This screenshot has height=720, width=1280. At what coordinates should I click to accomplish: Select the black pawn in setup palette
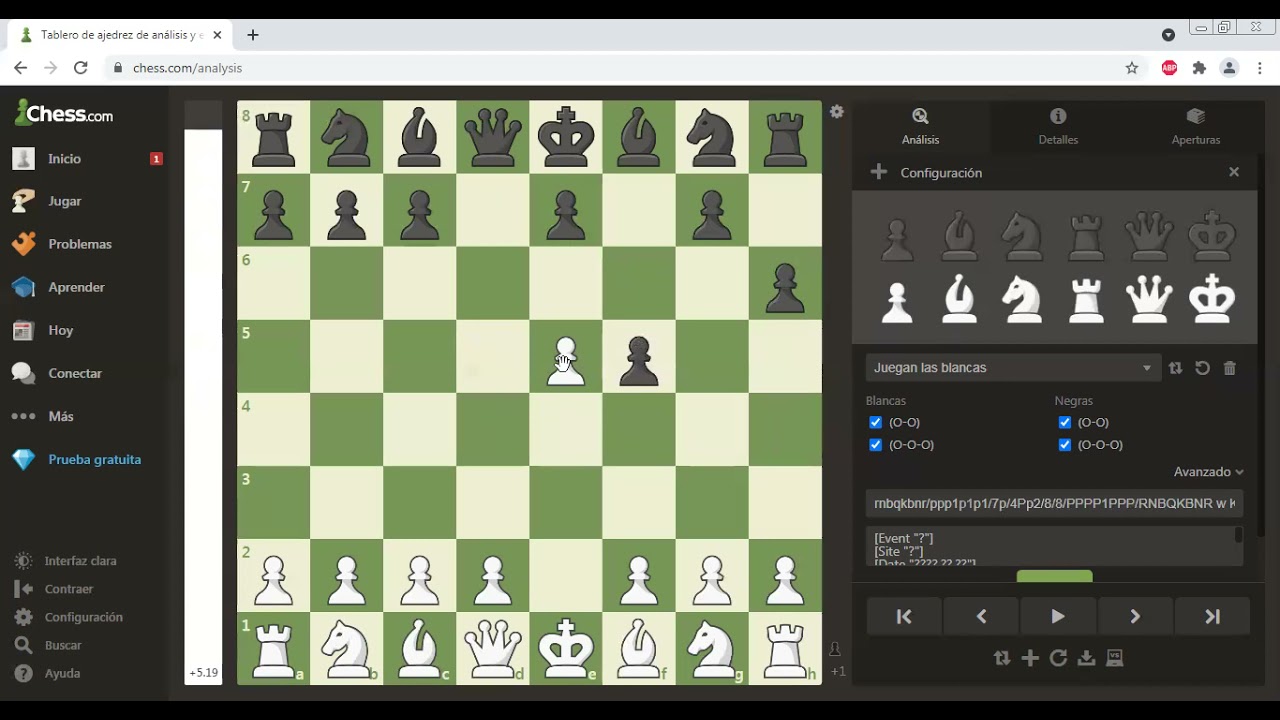click(897, 239)
